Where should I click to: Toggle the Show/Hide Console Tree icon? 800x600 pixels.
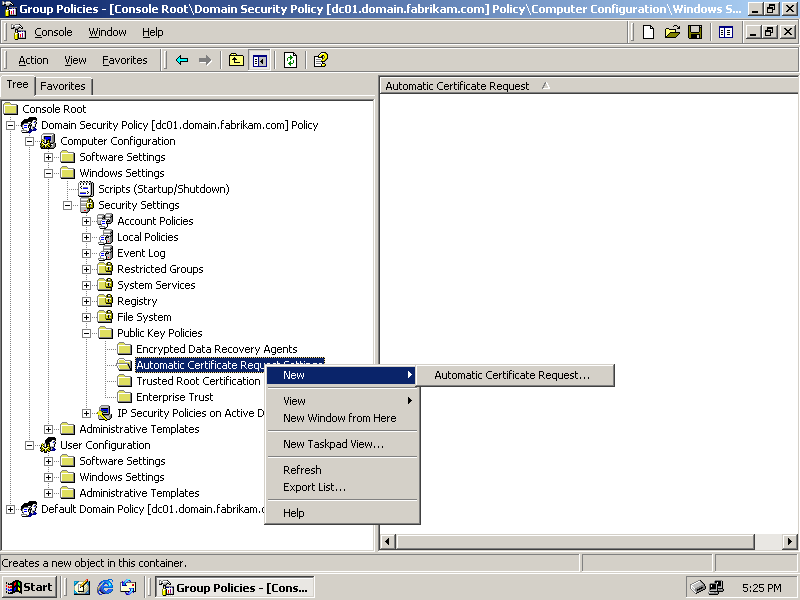tap(260, 60)
